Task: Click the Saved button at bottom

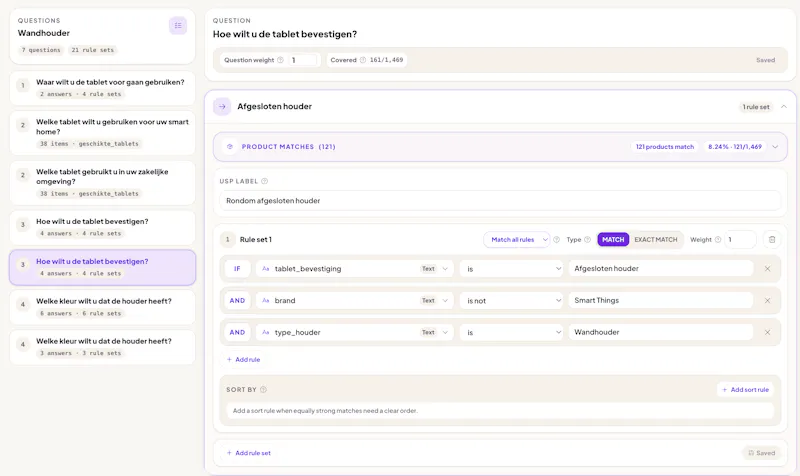Action: click(761, 453)
